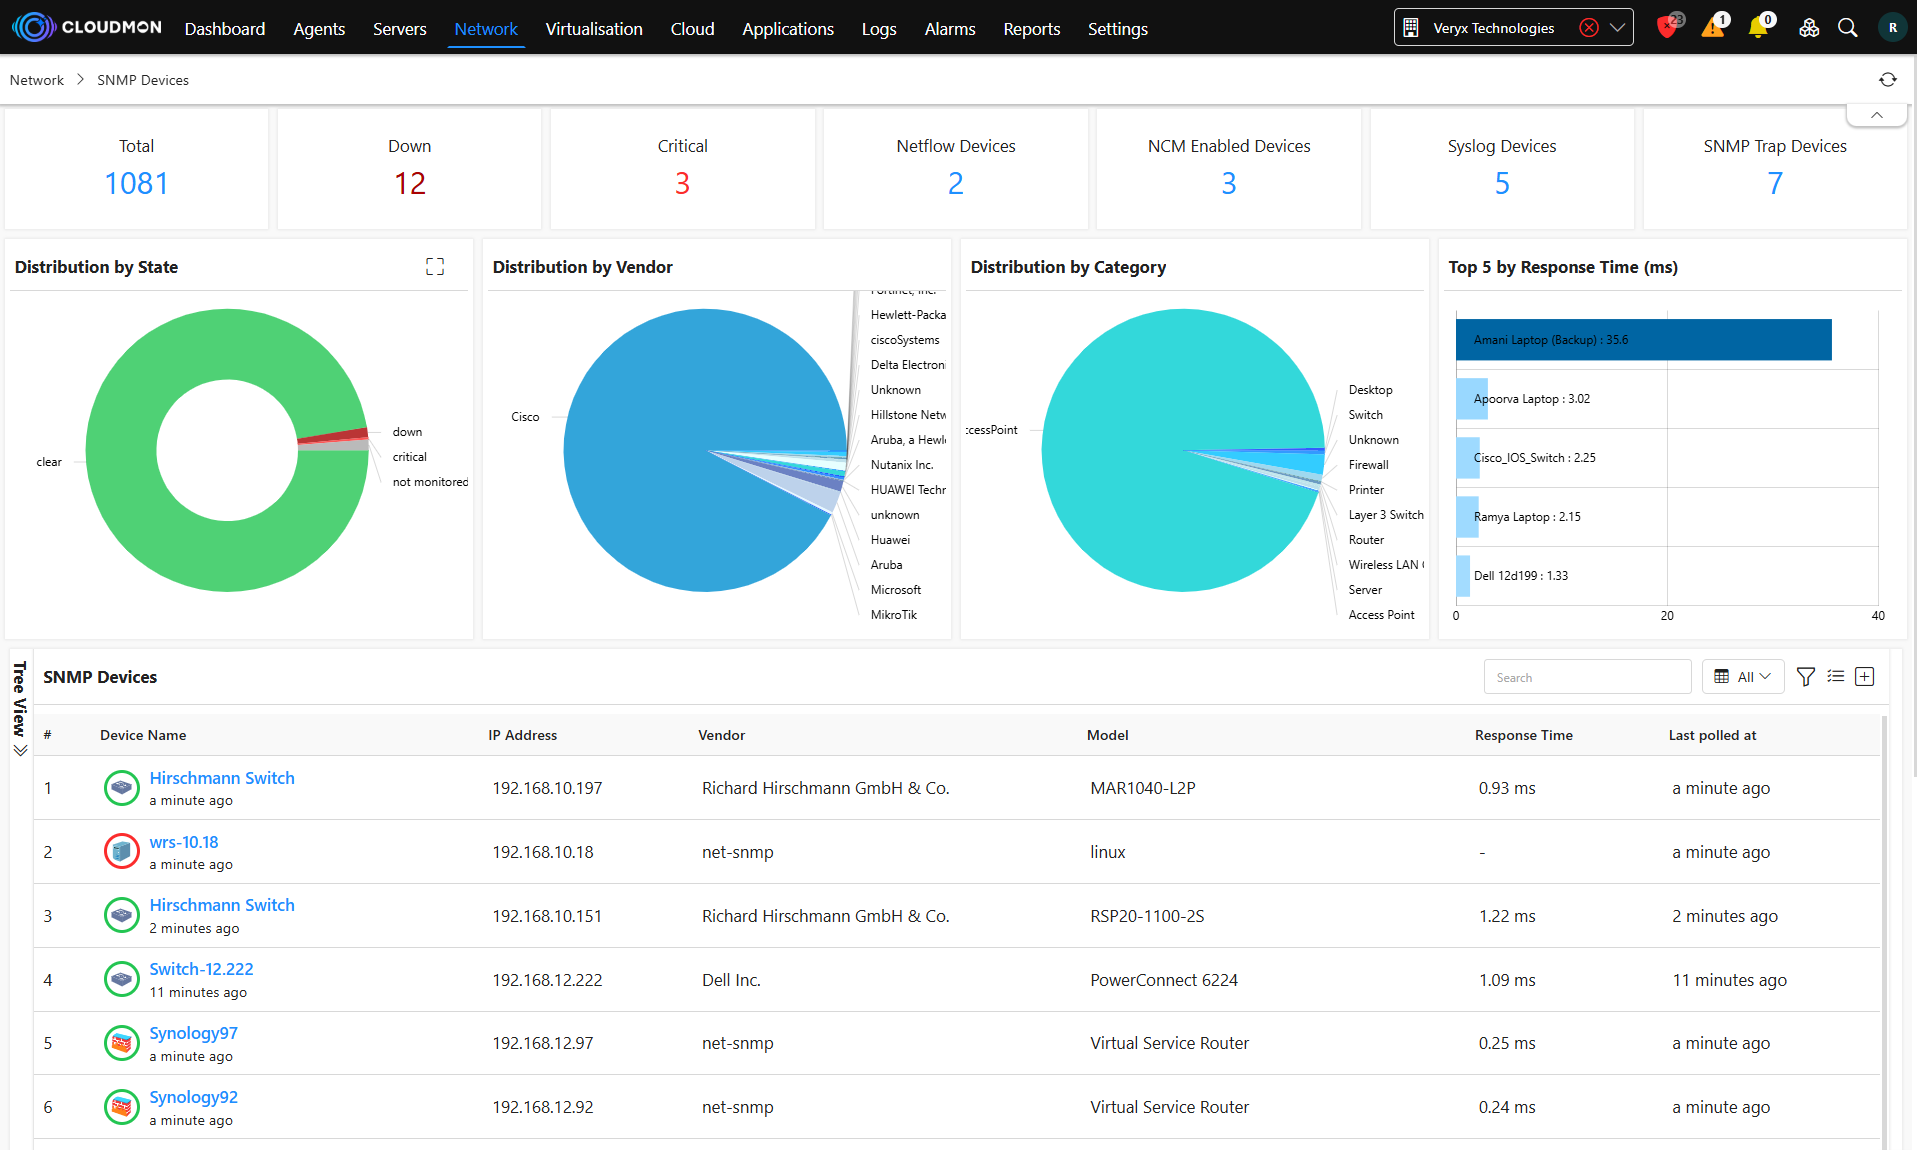Go to the Alarms menu
The image size is (1917, 1150).
click(x=949, y=29)
